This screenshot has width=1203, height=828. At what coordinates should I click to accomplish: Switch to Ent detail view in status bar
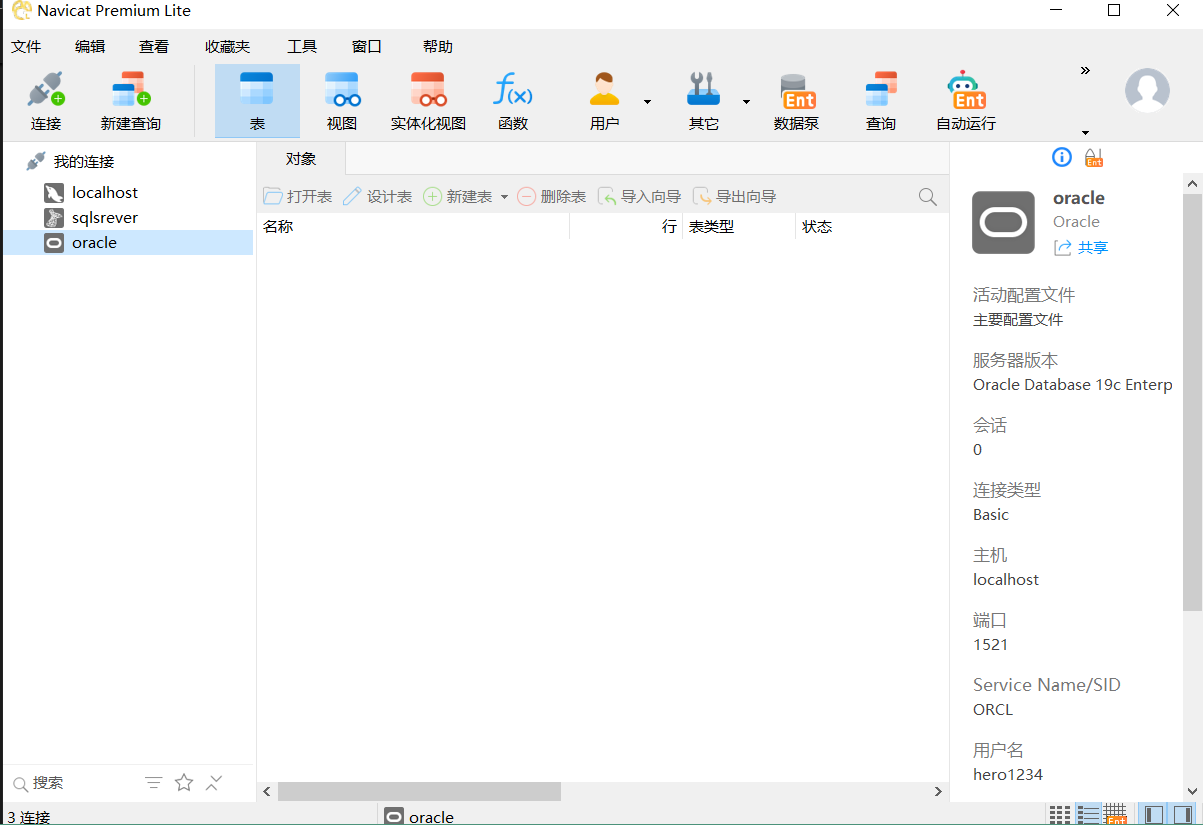pyautogui.click(x=1115, y=815)
